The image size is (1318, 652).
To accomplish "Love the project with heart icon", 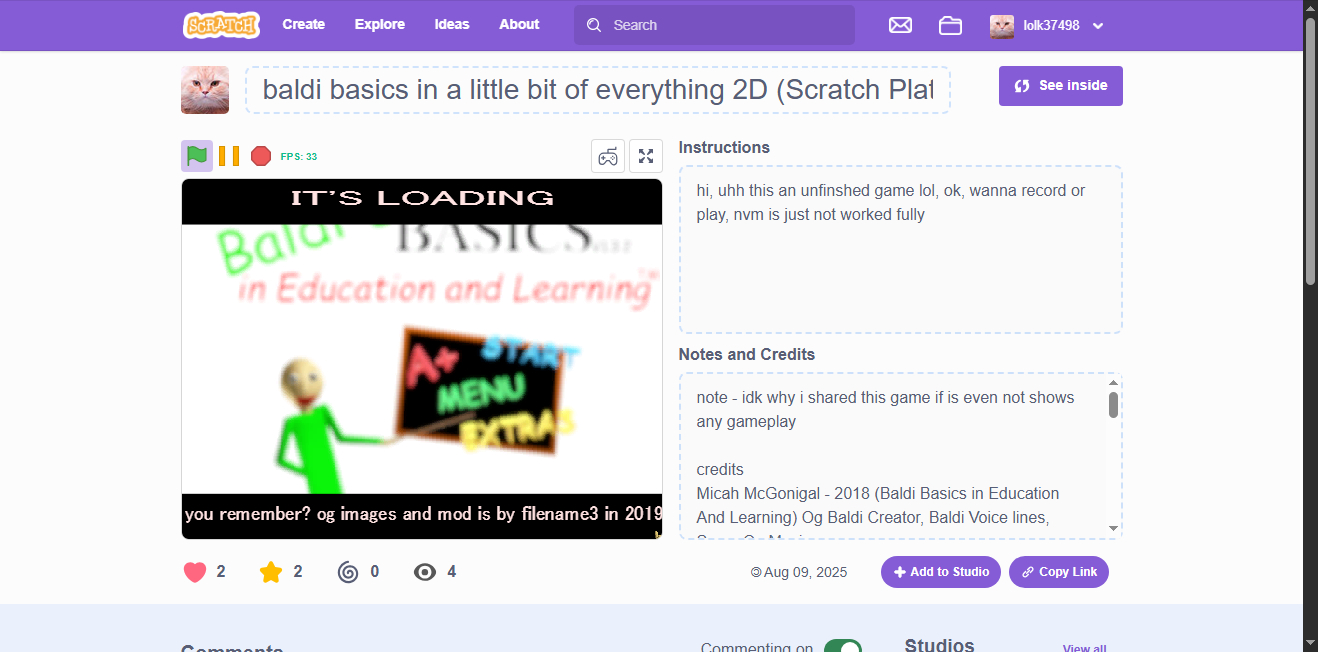I will click(195, 572).
